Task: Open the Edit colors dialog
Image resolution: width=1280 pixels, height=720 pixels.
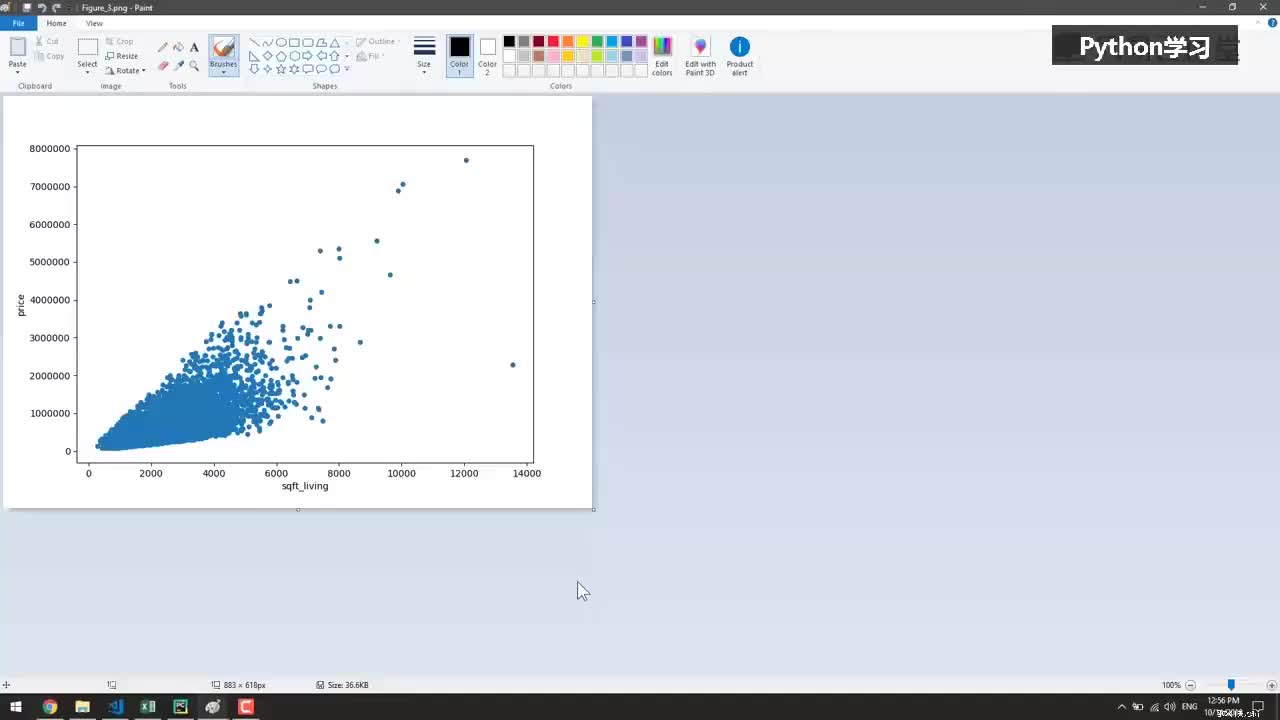Action: click(x=662, y=56)
